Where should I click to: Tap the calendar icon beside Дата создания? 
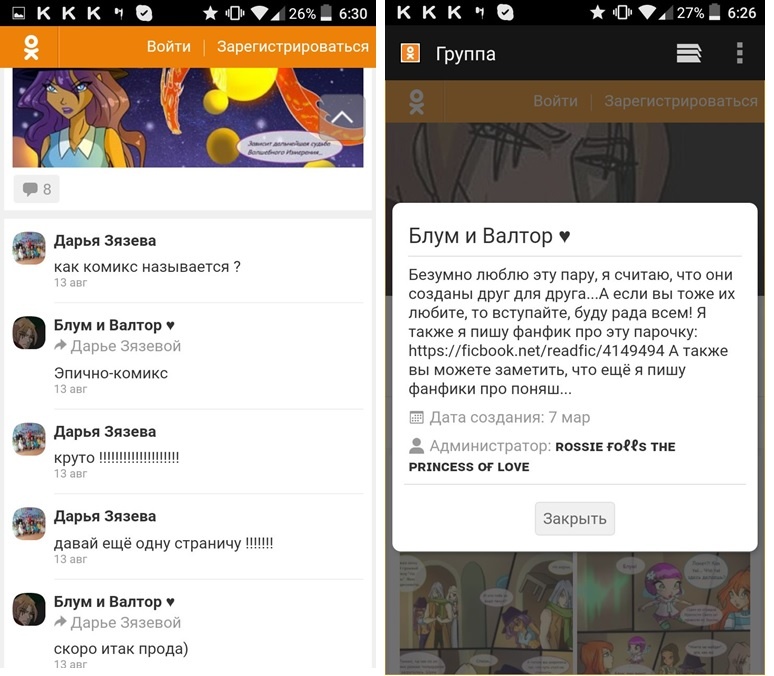tap(417, 417)
